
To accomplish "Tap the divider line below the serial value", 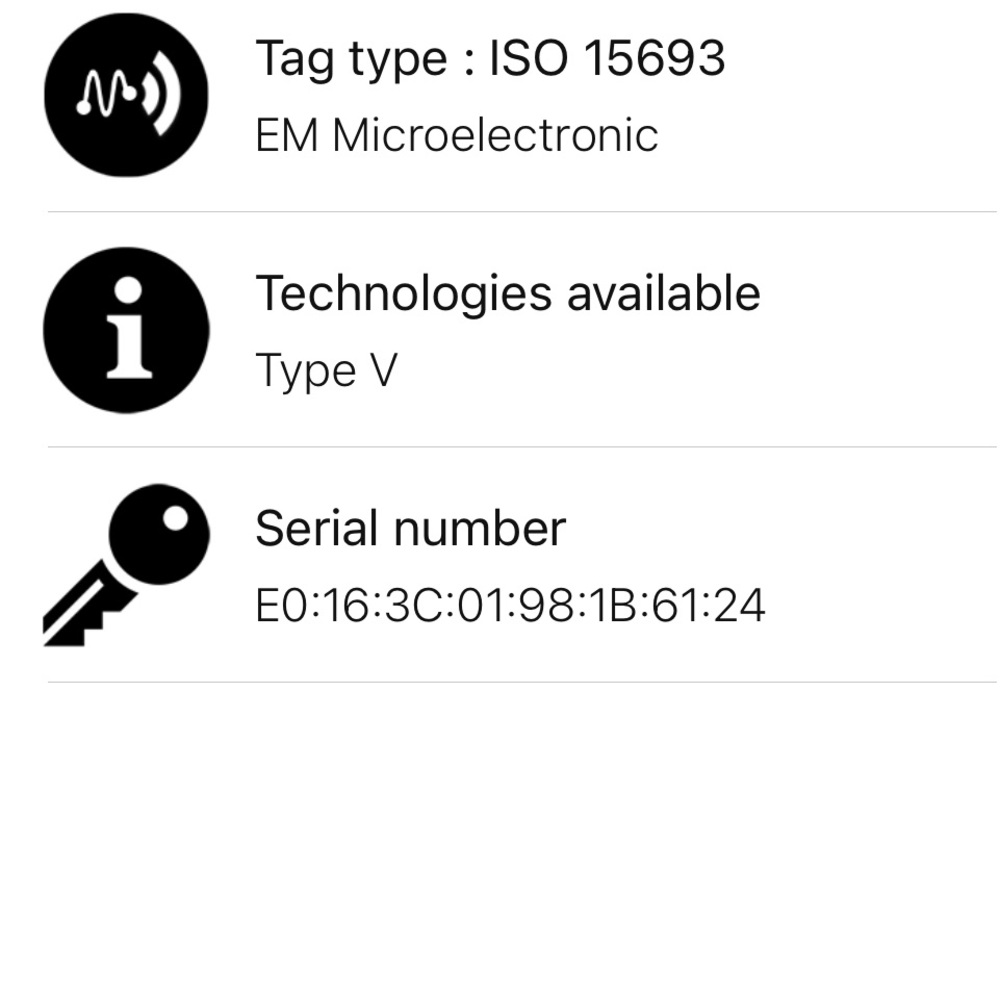I will coord(522,682).
